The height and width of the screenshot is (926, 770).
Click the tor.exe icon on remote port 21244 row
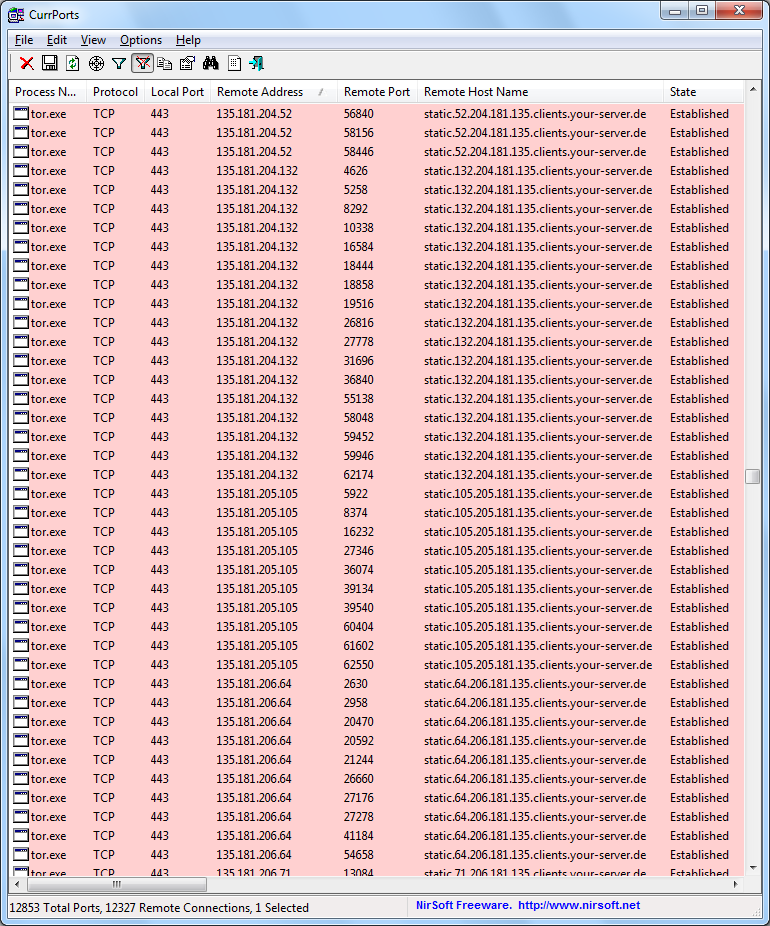[21, 760]
